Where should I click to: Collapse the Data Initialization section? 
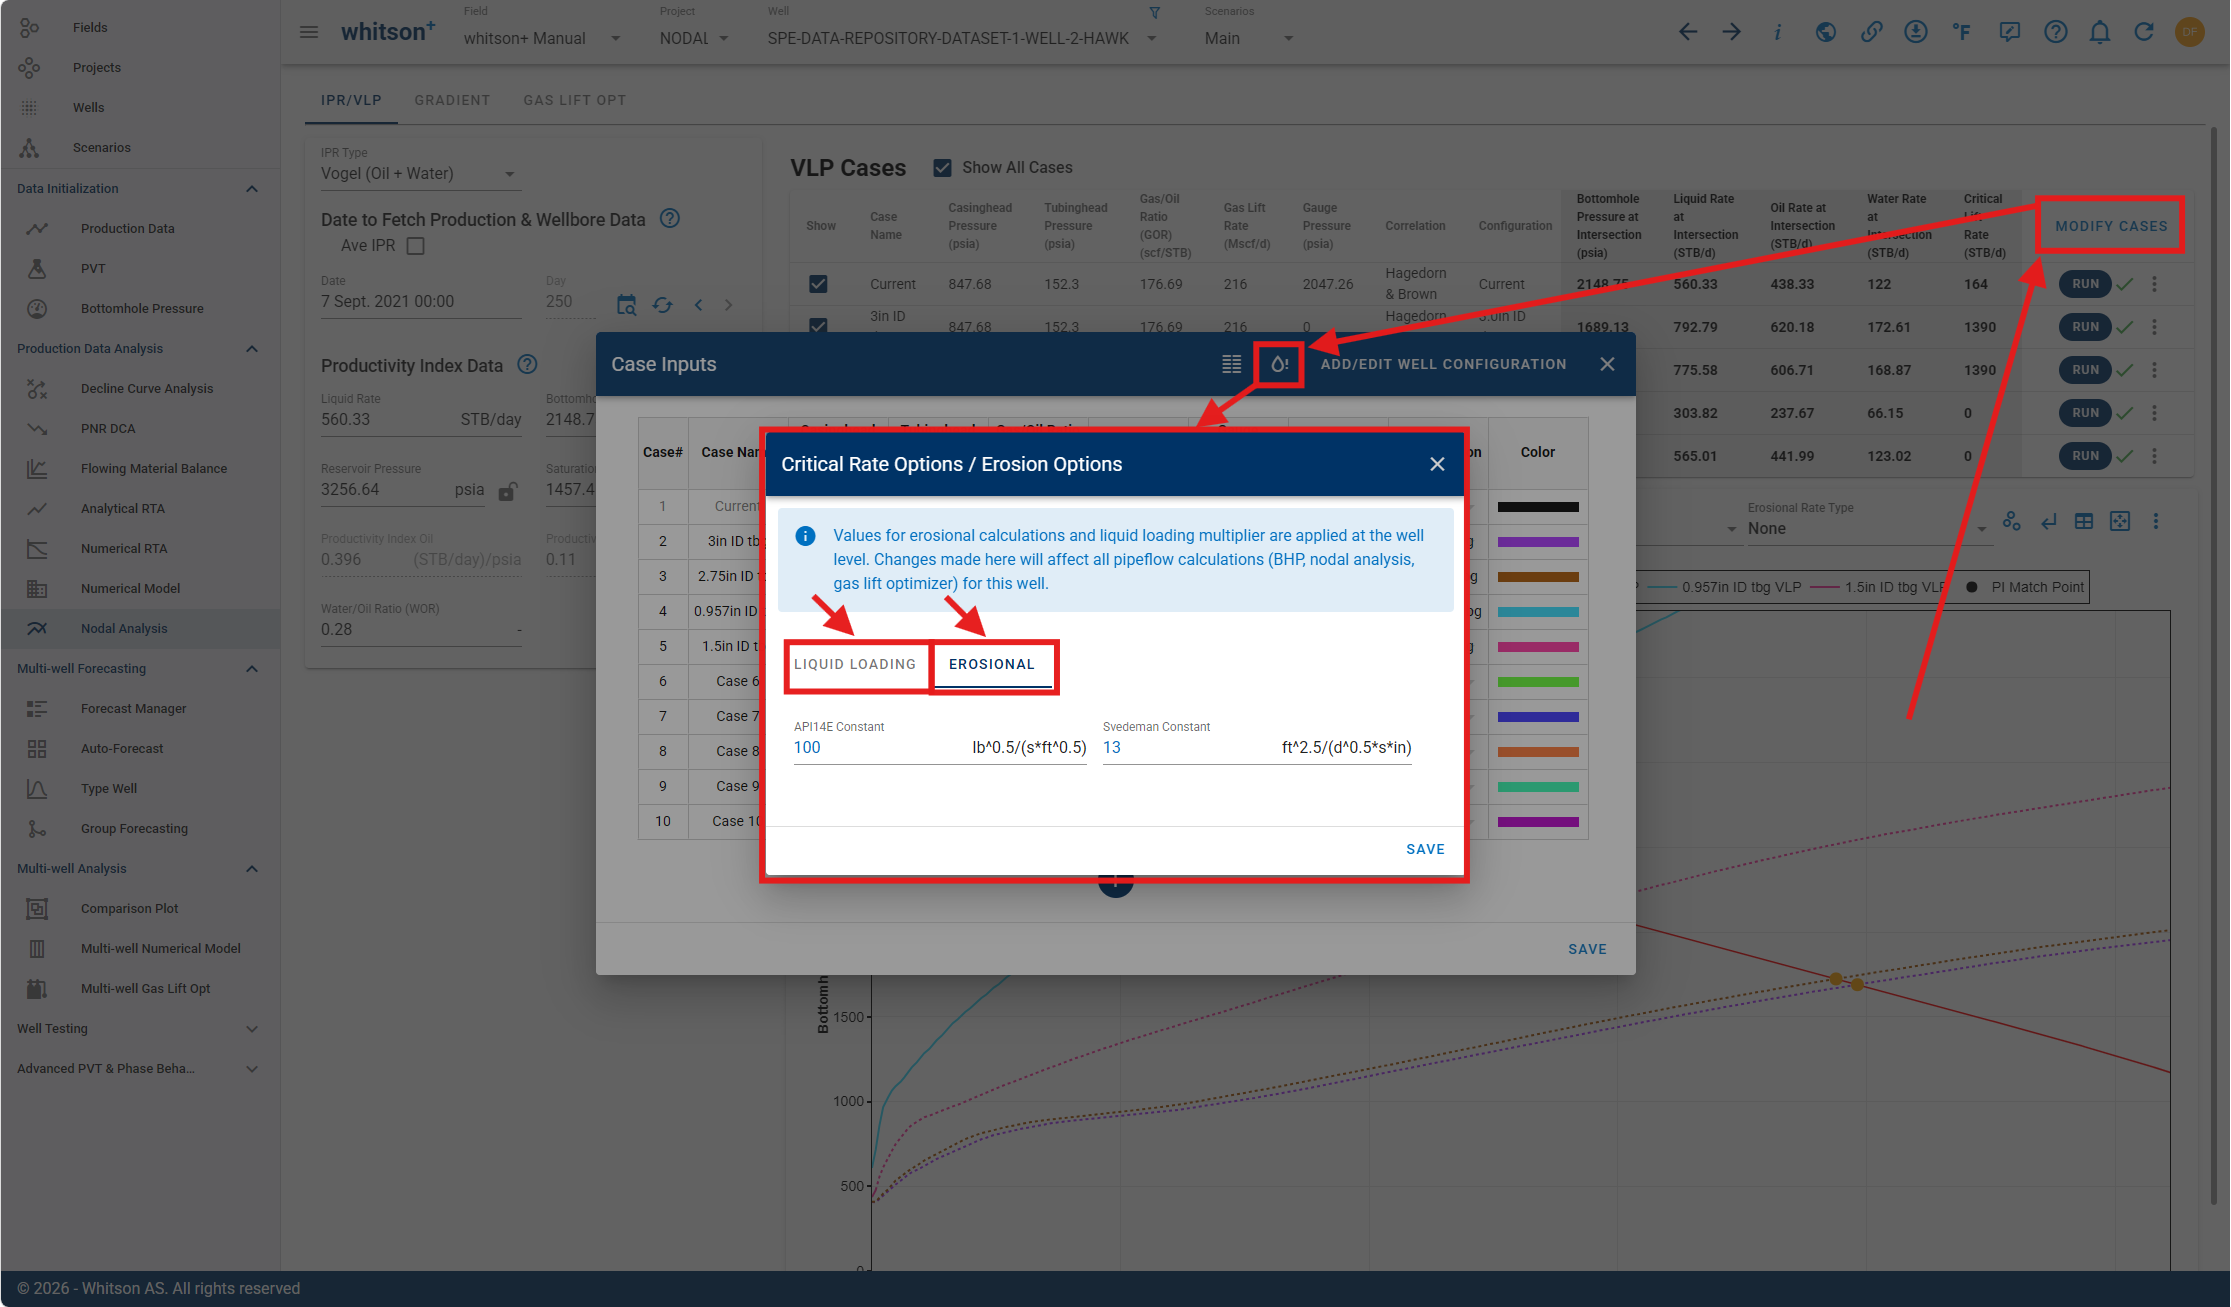pos(252,189)
